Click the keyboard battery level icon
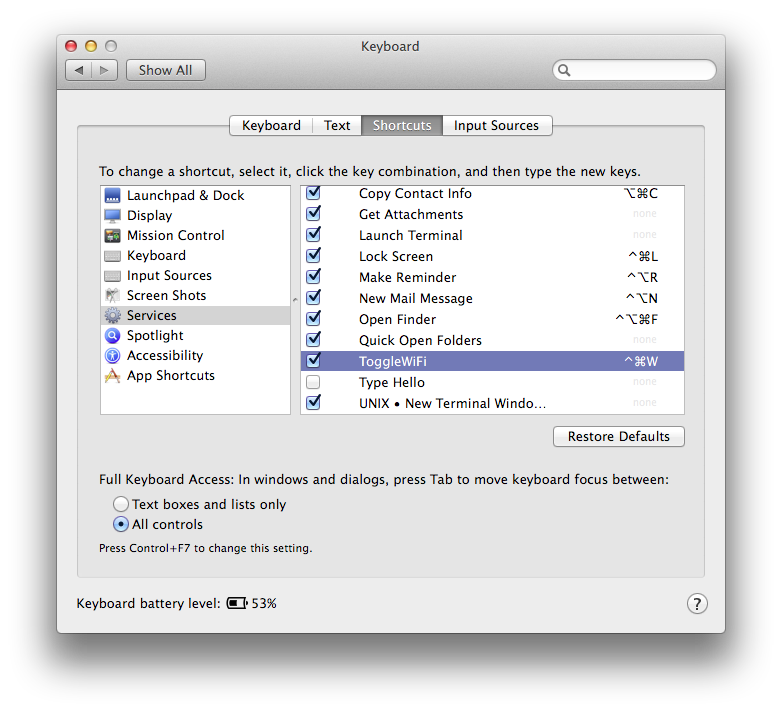 pyautogui.click(x=237, y=603)
